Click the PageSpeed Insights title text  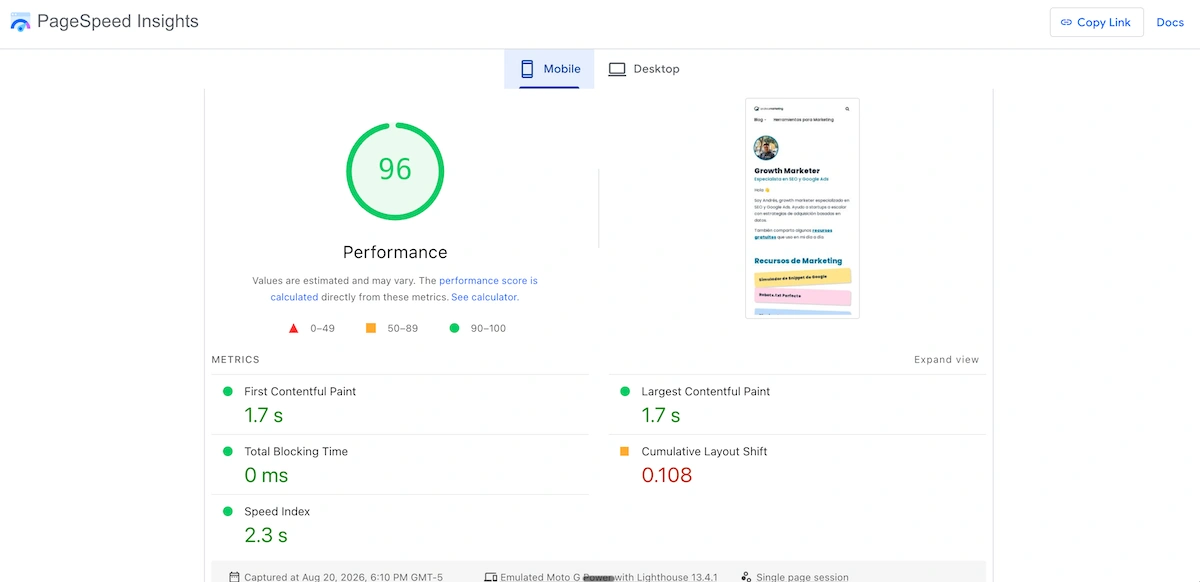coord(118,21)
